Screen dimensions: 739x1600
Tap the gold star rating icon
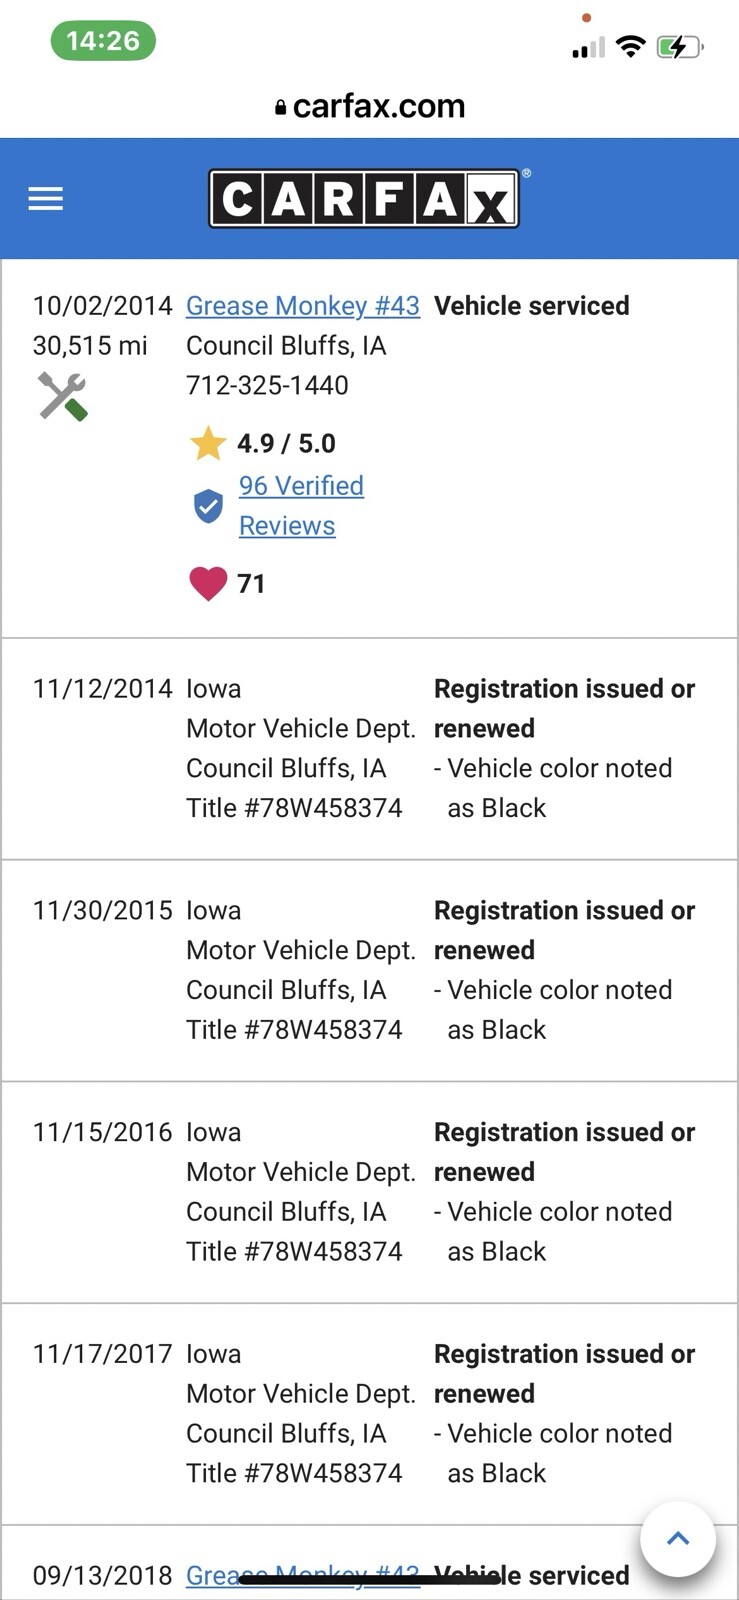(x=208, y=443)
